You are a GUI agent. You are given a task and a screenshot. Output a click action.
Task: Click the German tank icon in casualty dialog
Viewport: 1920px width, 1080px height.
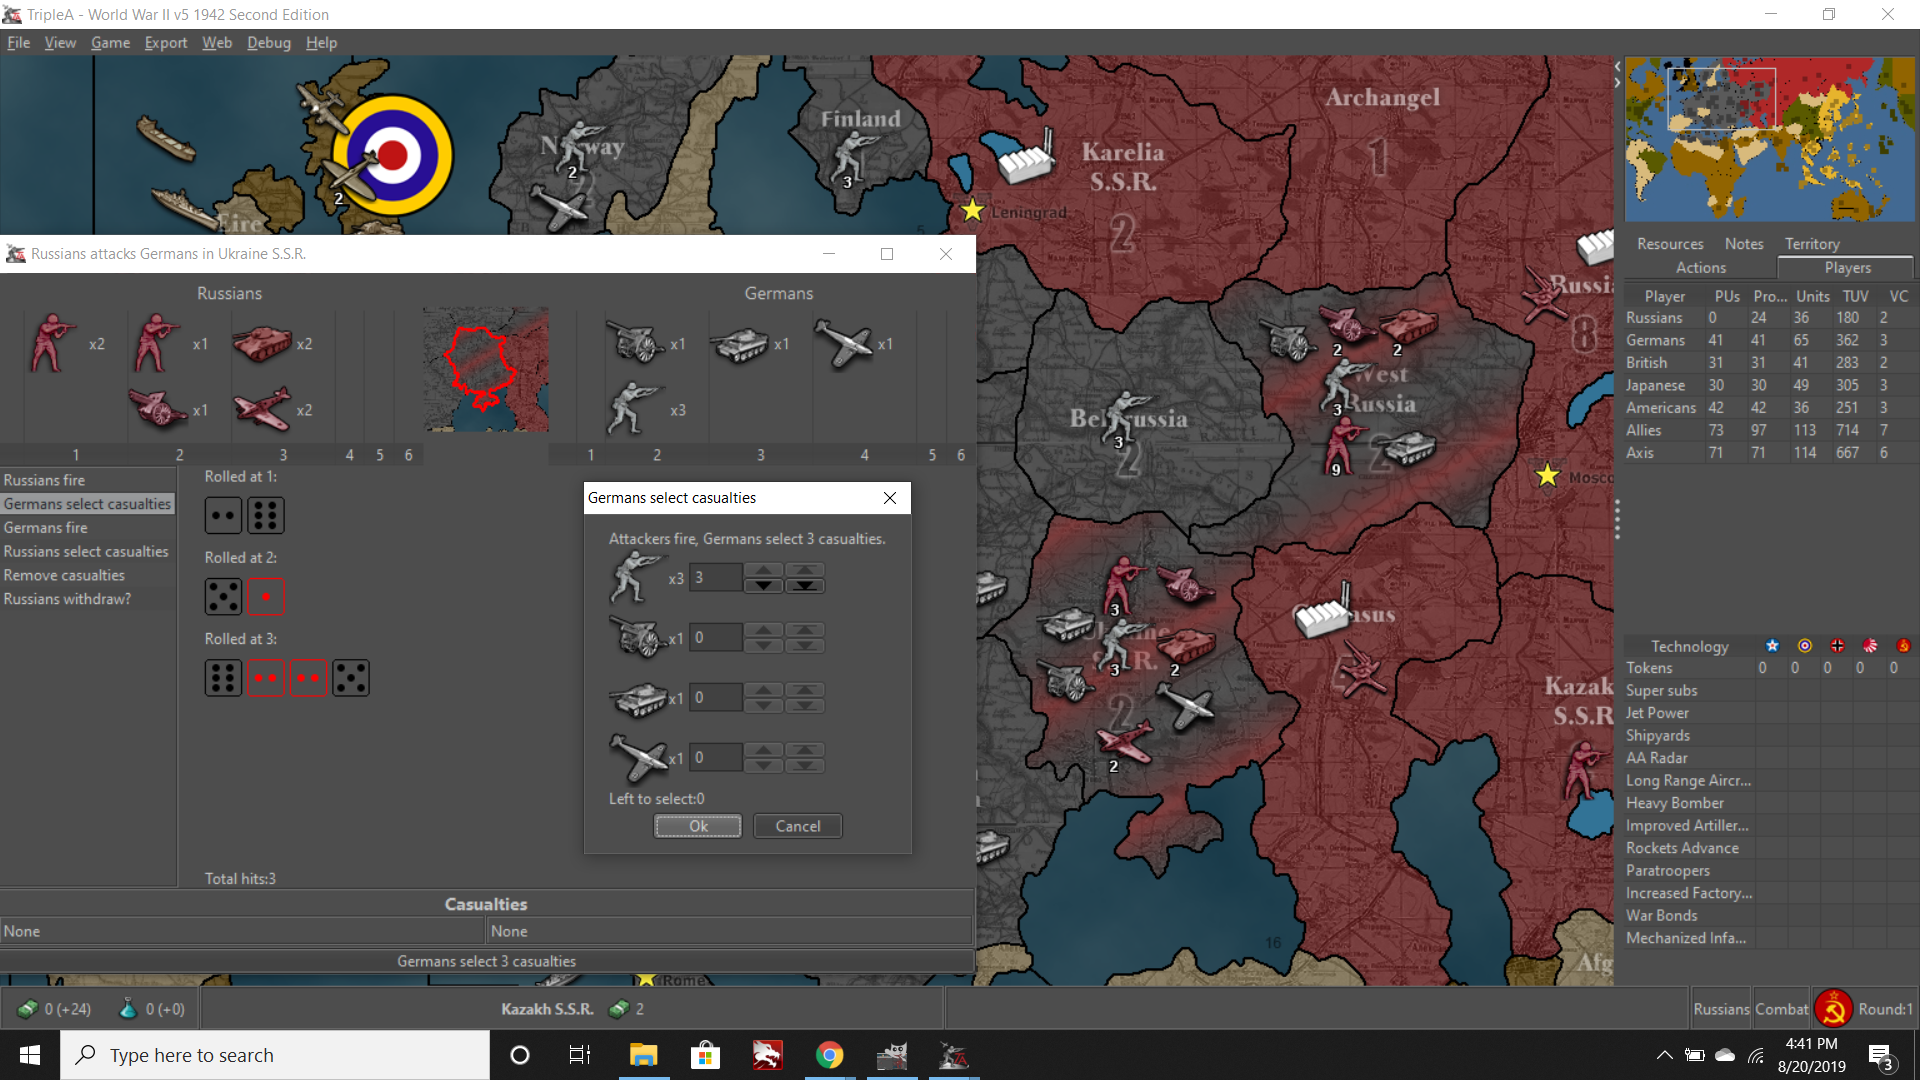pyautogui.click(x=638, y=698)
